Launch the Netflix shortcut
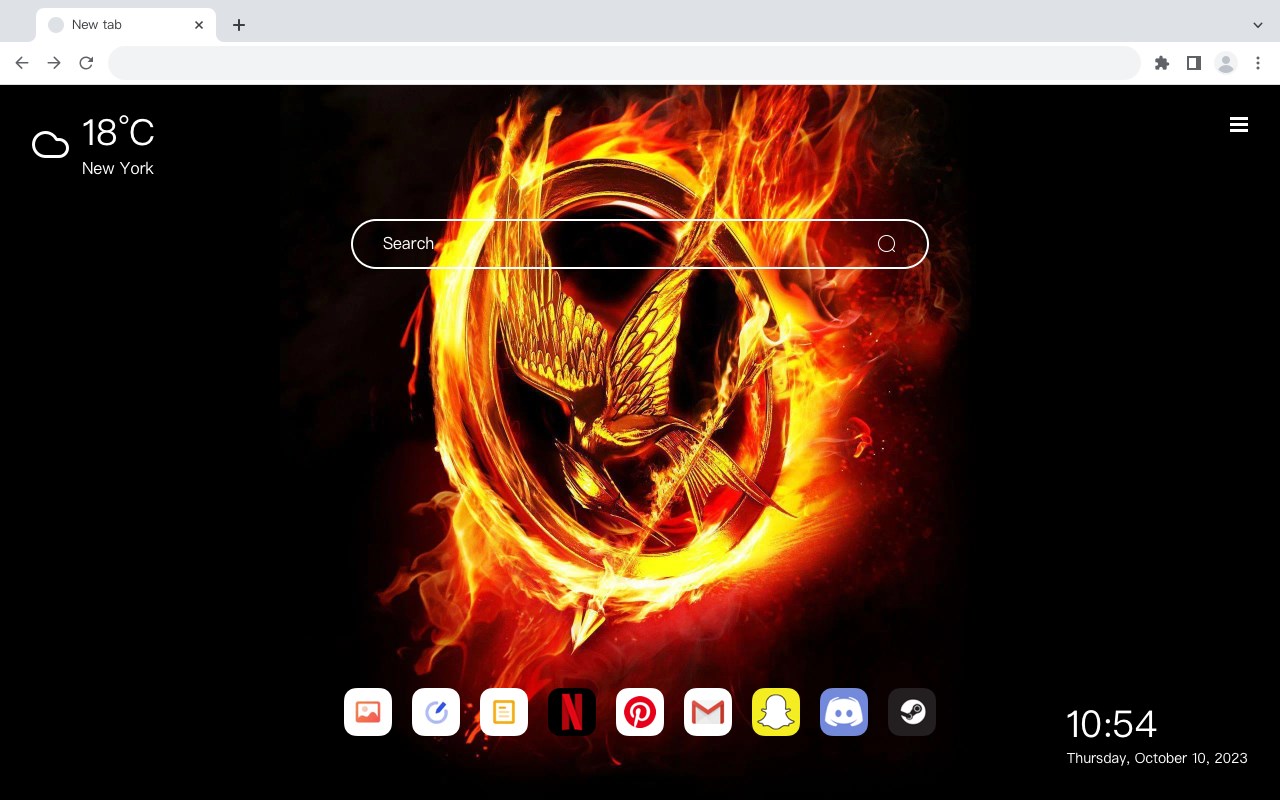The width and height of the screenshot is (1280, 800). coord(572,712)
